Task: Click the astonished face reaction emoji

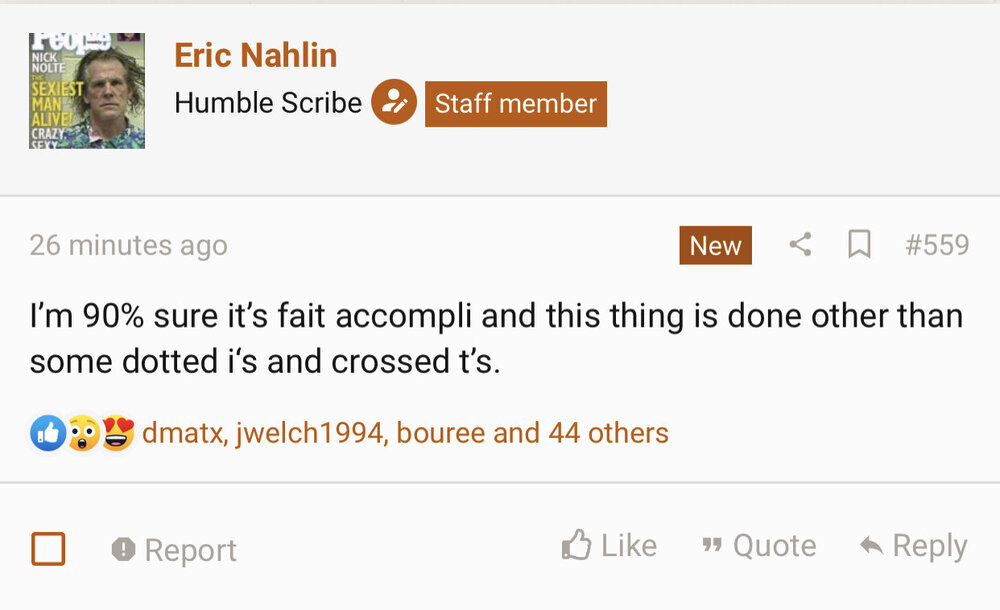Action: click(x=82, y=433)
